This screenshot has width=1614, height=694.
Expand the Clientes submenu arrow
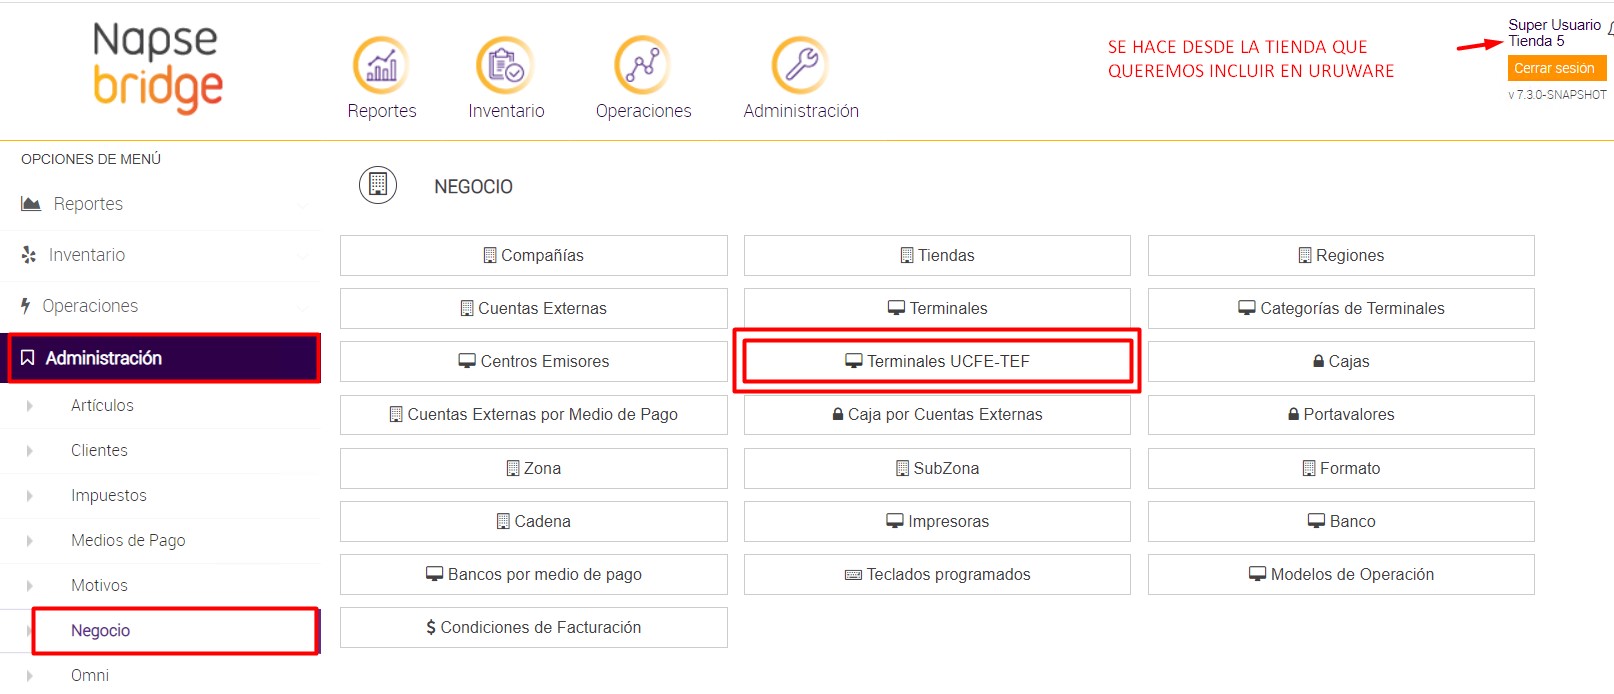click(30, 451)
